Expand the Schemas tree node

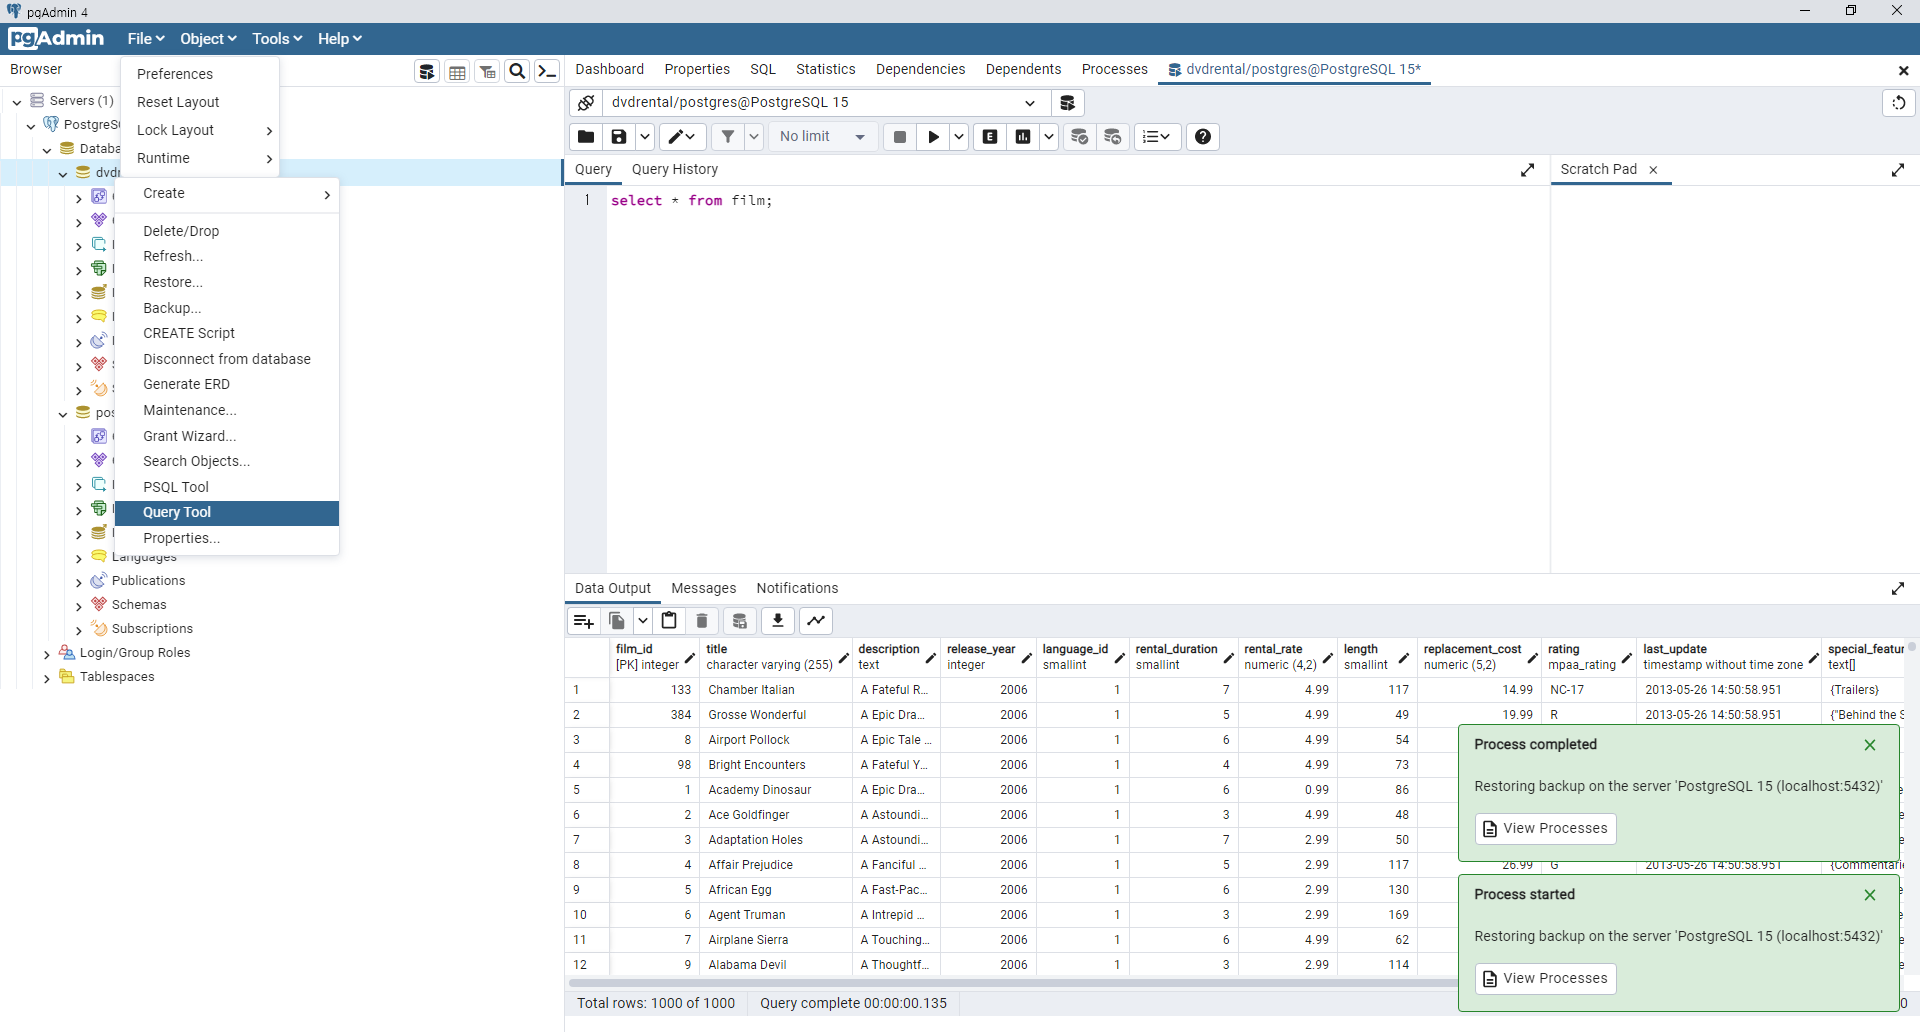click(79, 606)
